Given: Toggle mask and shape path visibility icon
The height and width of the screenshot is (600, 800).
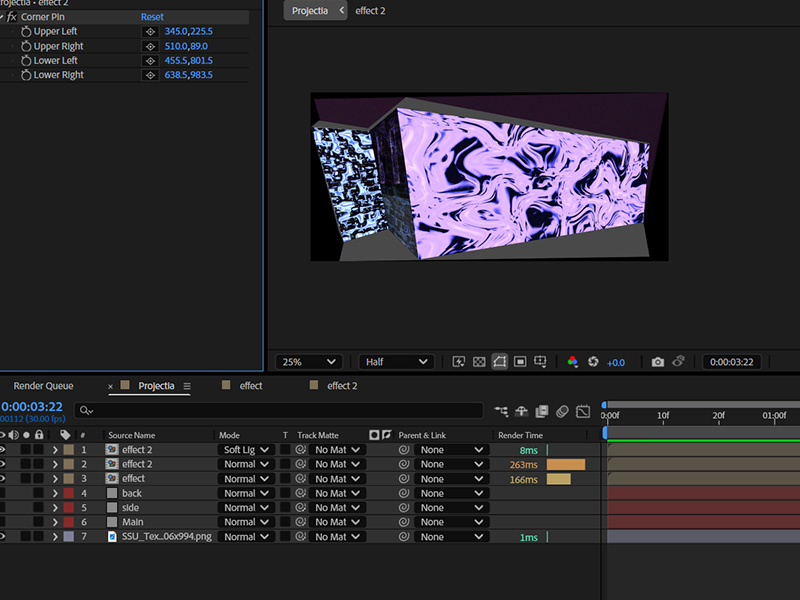Looking at the screenshot, I should tap(499, 362).
